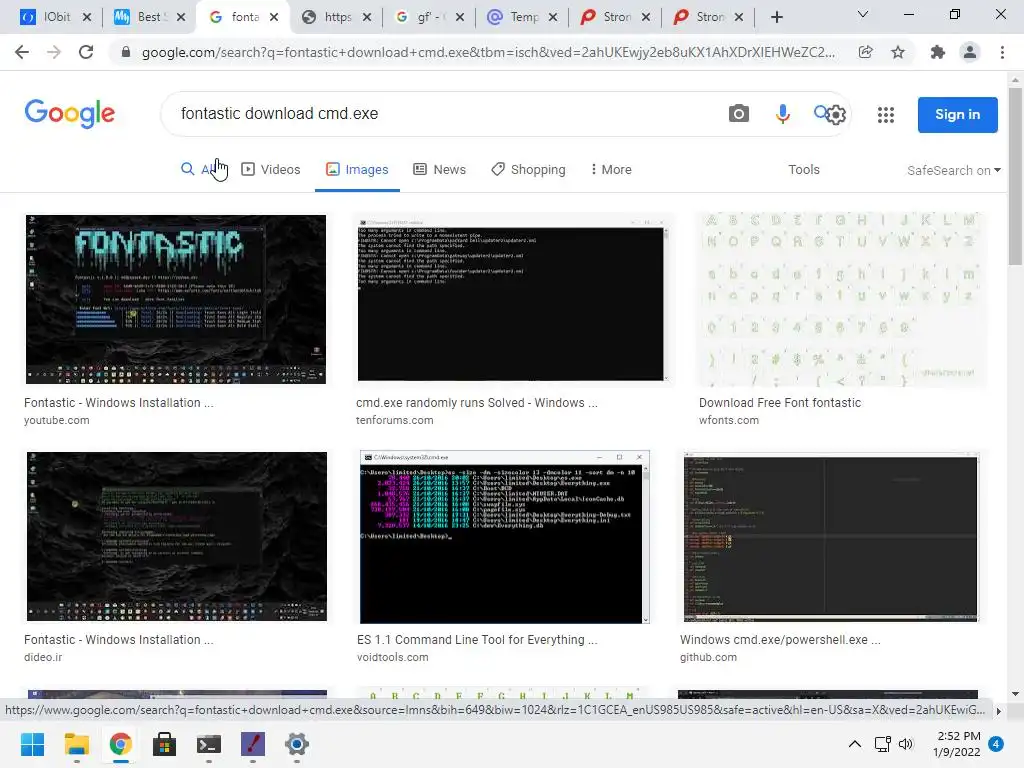Open Windows cmd.exe/powershell.exe github link

[780, 639]
